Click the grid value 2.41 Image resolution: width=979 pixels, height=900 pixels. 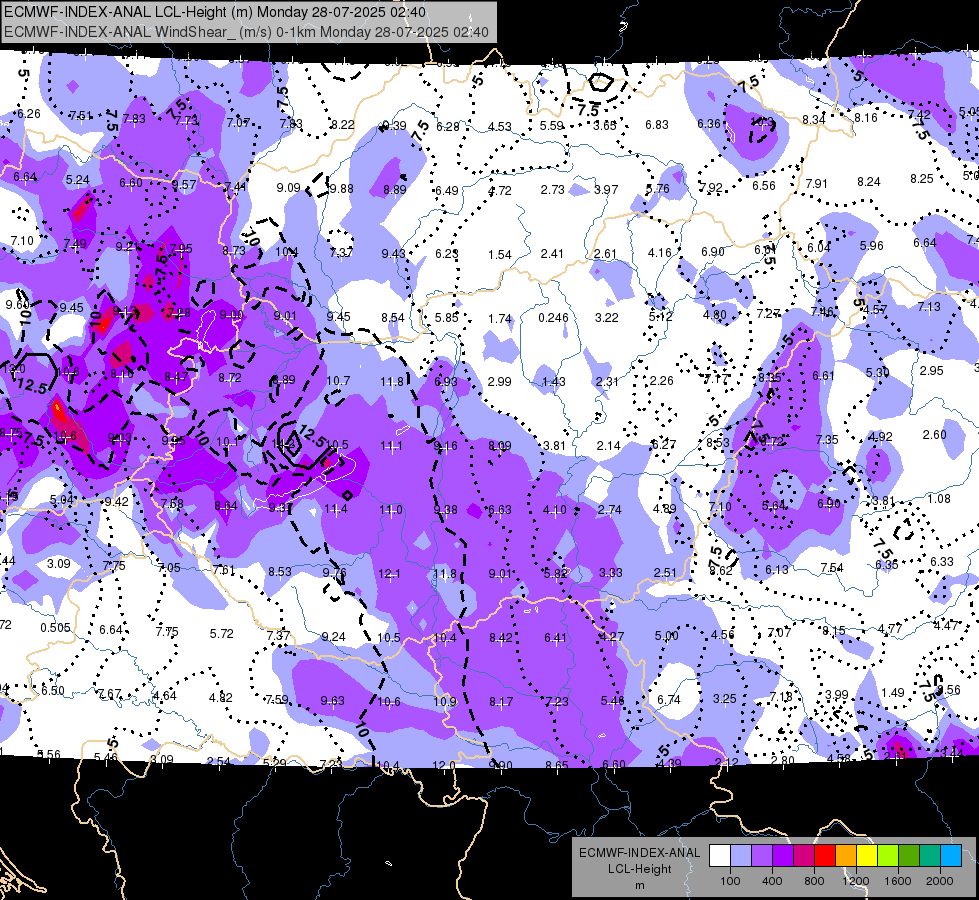click(552, 254)
